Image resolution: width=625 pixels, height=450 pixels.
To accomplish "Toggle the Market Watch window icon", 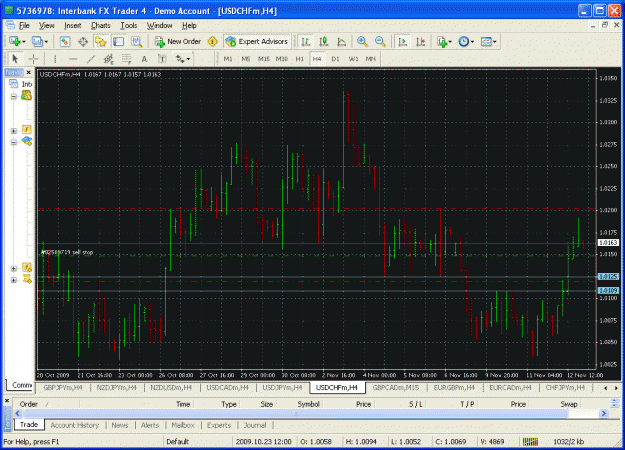I will pyautogui.click(x=65, y=41).
